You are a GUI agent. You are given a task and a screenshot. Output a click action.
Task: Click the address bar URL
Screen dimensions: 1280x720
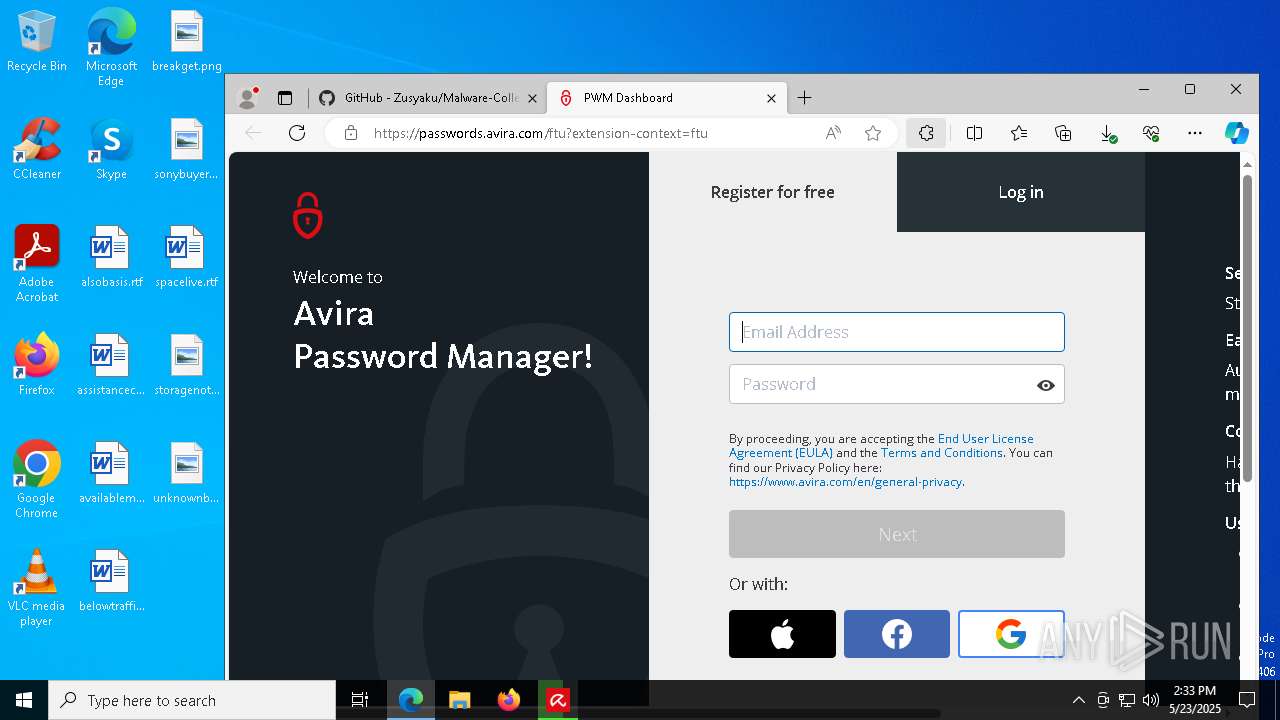[x=540, y=133]
